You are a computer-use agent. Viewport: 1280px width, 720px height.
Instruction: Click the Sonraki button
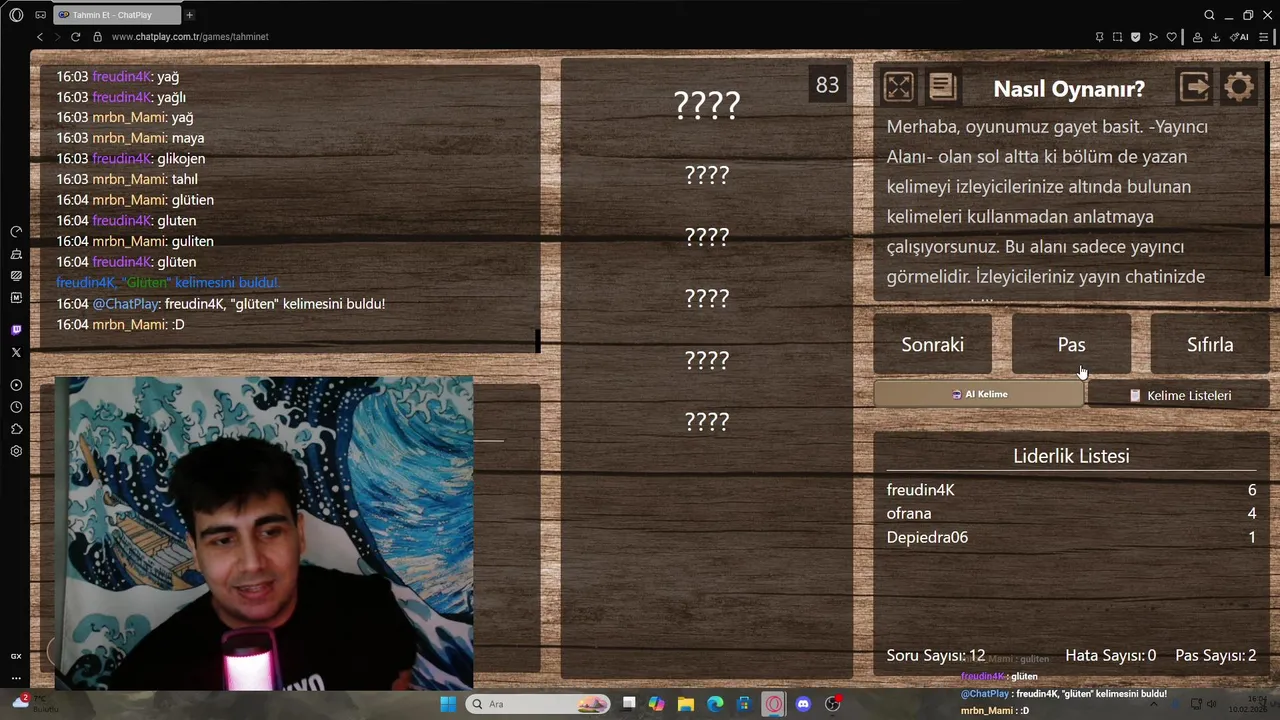tap(933, 344)
